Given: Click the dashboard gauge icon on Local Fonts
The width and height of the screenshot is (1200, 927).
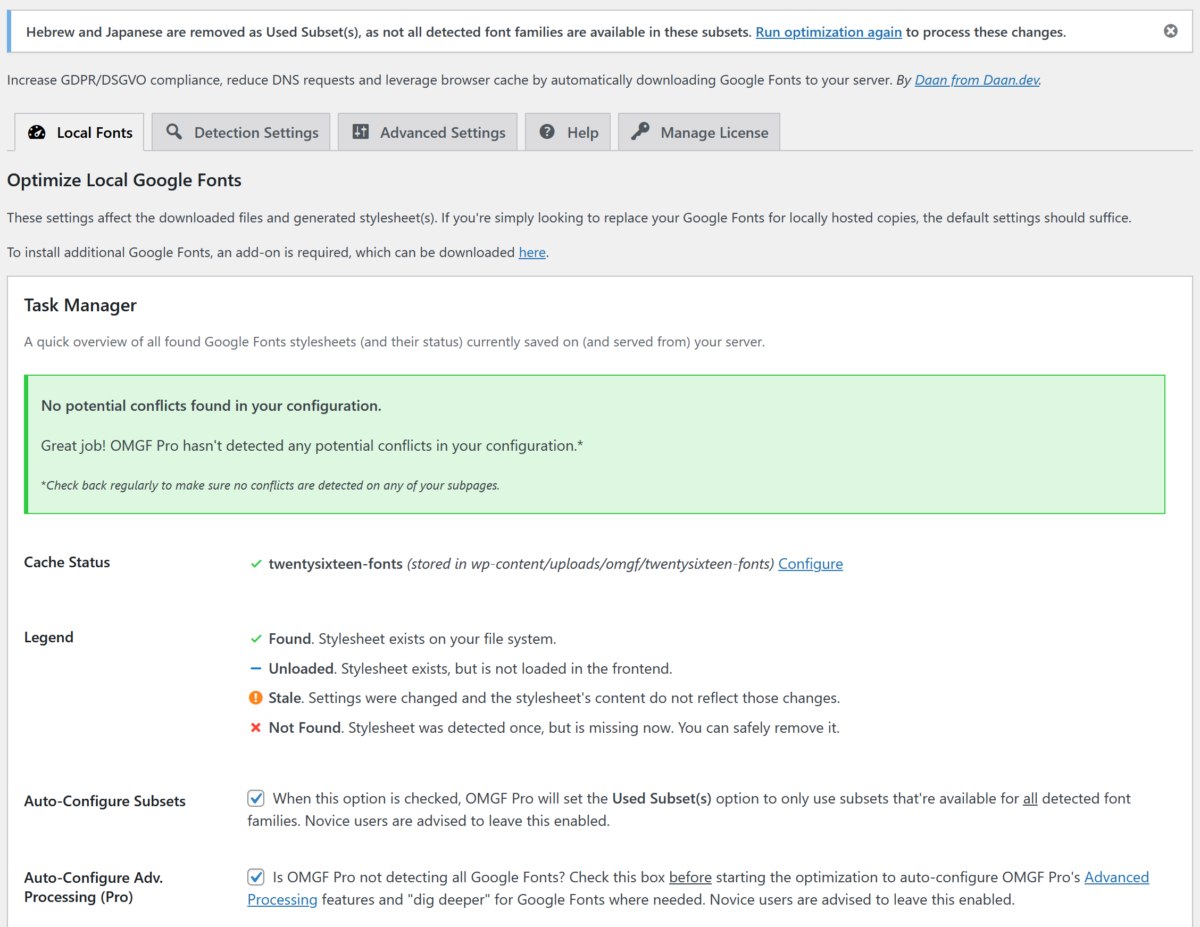Looking at the screenshot, I should [37, 132].
